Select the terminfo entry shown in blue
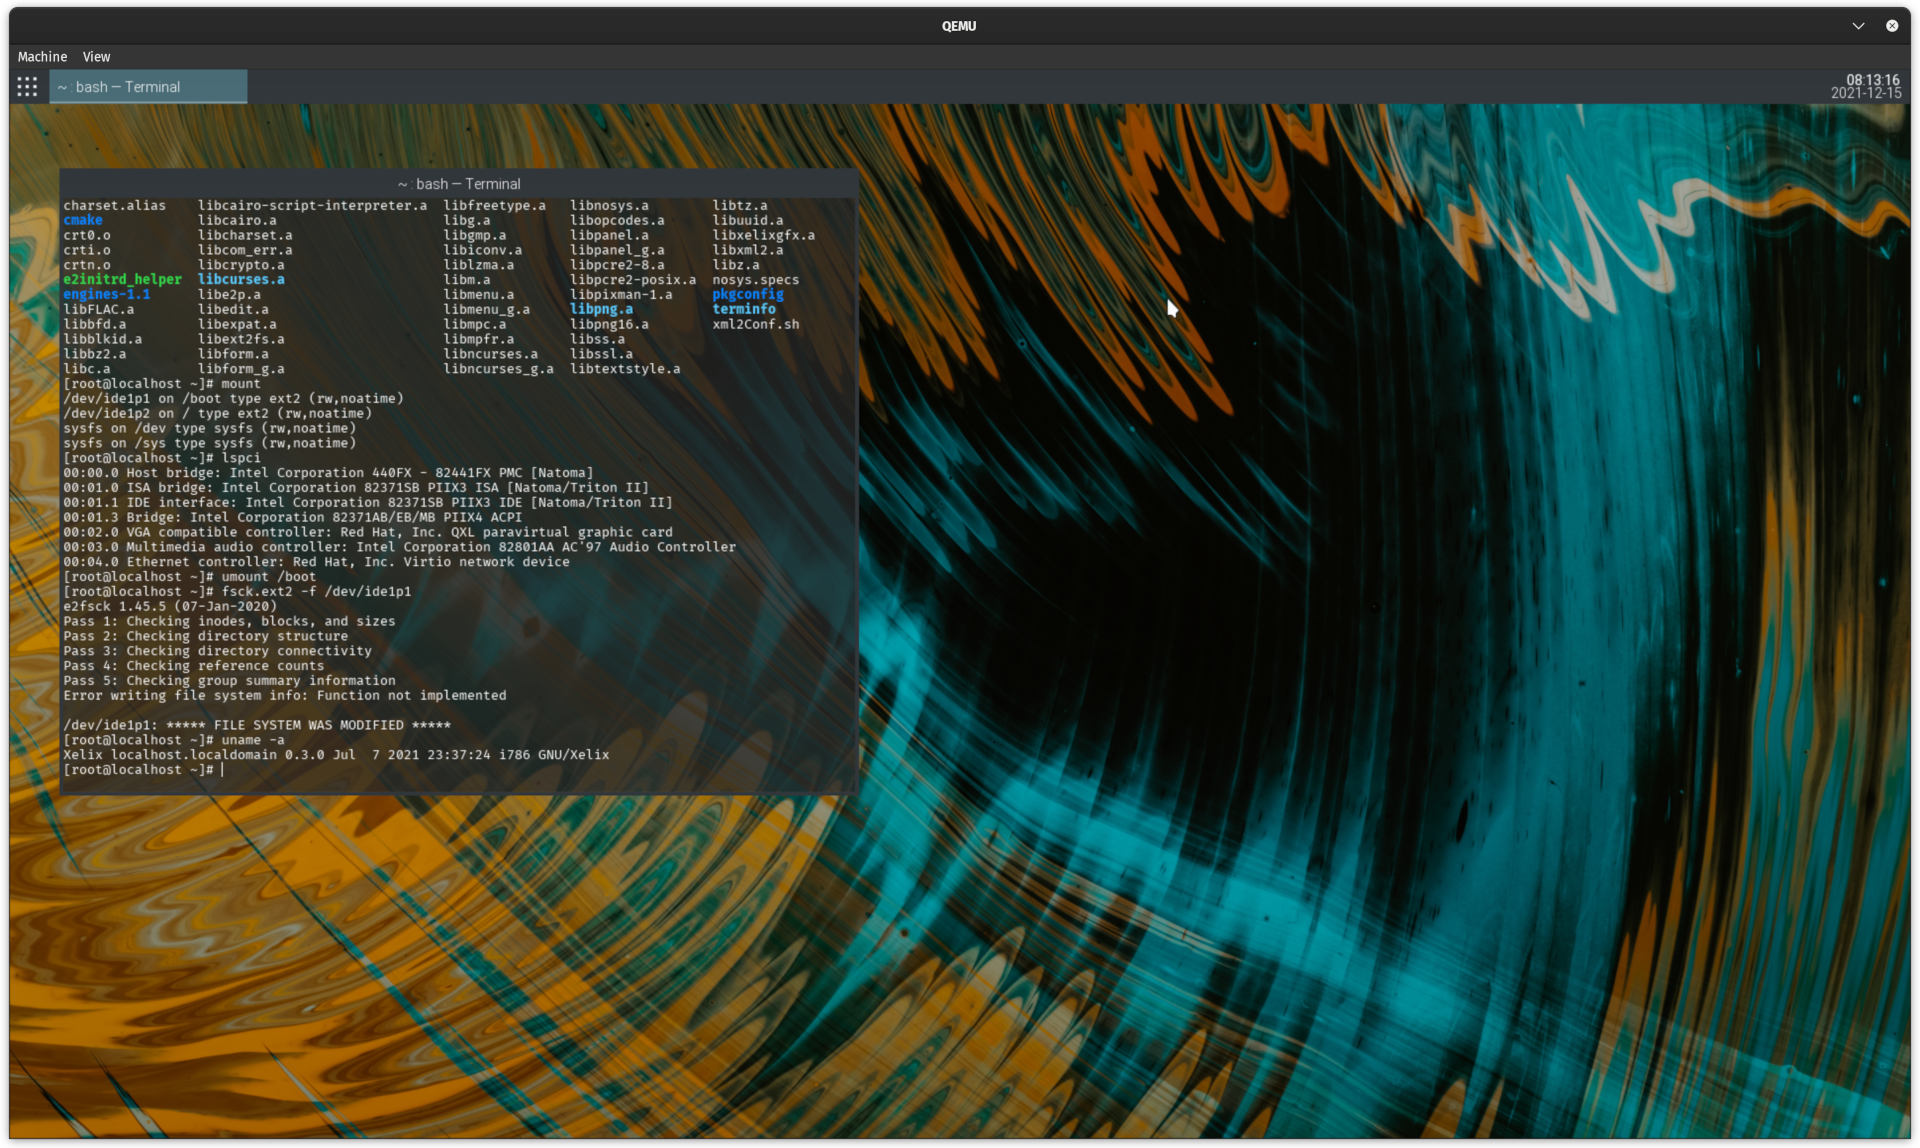Image resolution: width=1920 pixels, height=1148 pixels. [x=742, y=309]
